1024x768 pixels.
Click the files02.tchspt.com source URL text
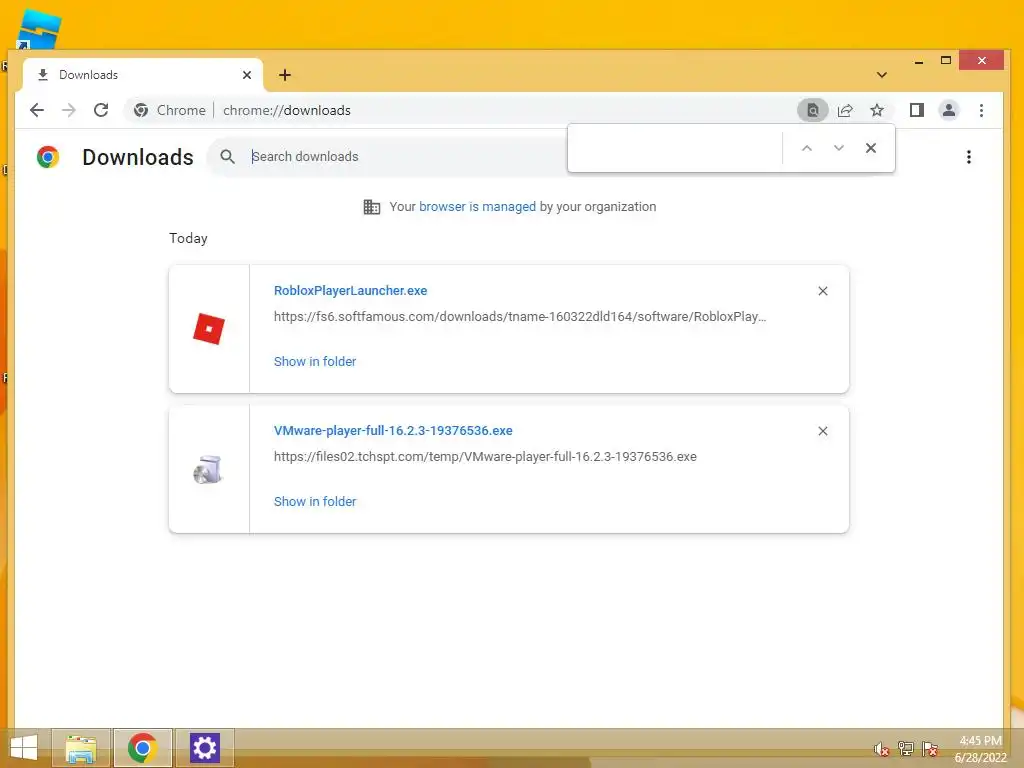485,456
